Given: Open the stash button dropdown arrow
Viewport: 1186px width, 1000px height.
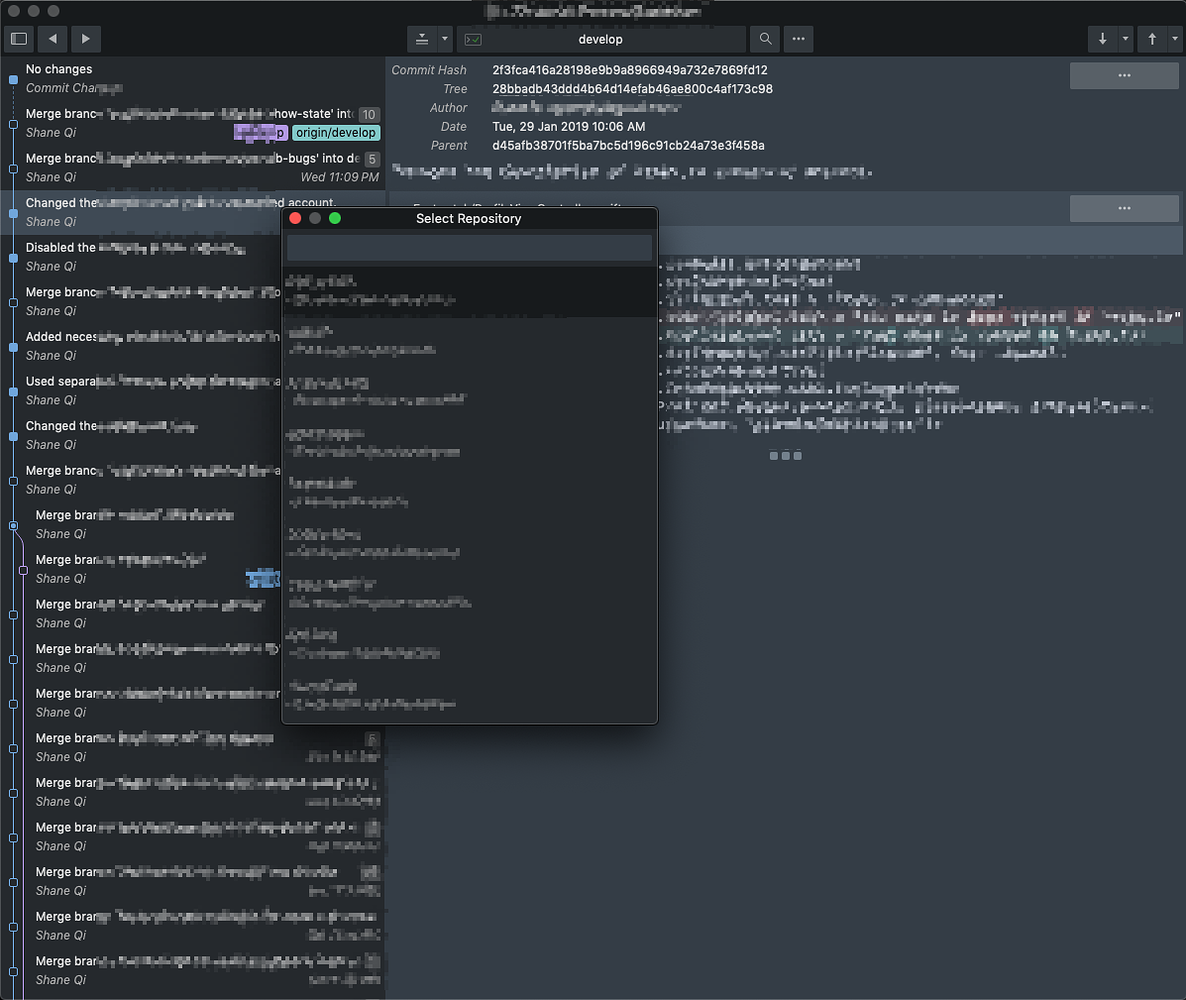Looking at the screenshot, I should (445, 39).
